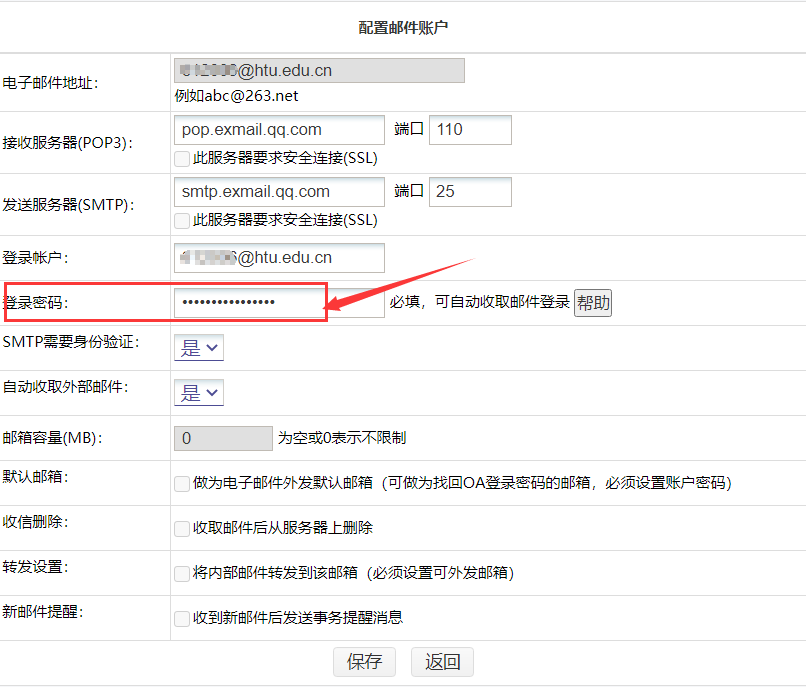Screen dimensions: 806x687
Task: Click the 邮箱容量 capacity field
Action: (x=223, y=438)
